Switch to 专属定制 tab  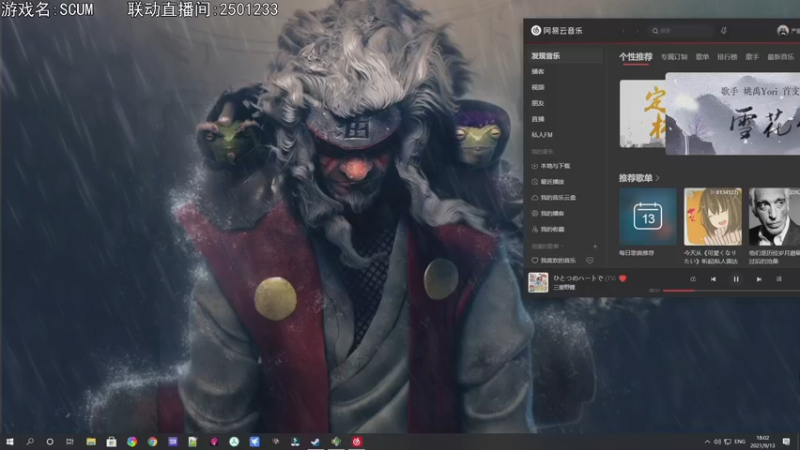click(674, 57)
